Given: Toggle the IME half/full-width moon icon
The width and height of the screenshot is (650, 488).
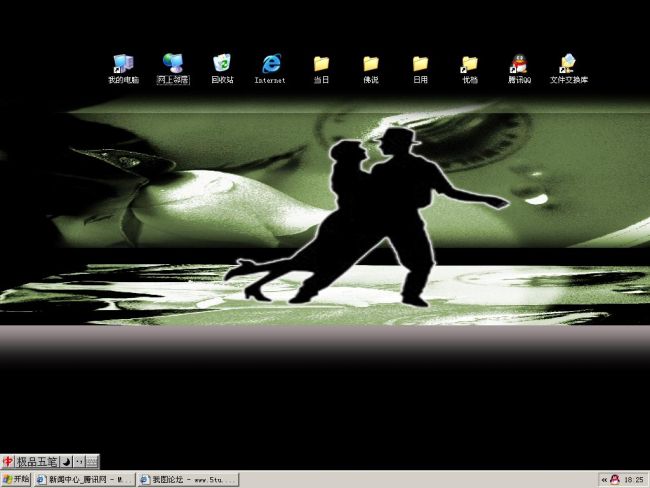Looking at the screenshot, I should pyautogui.click(x=66, y=462).
